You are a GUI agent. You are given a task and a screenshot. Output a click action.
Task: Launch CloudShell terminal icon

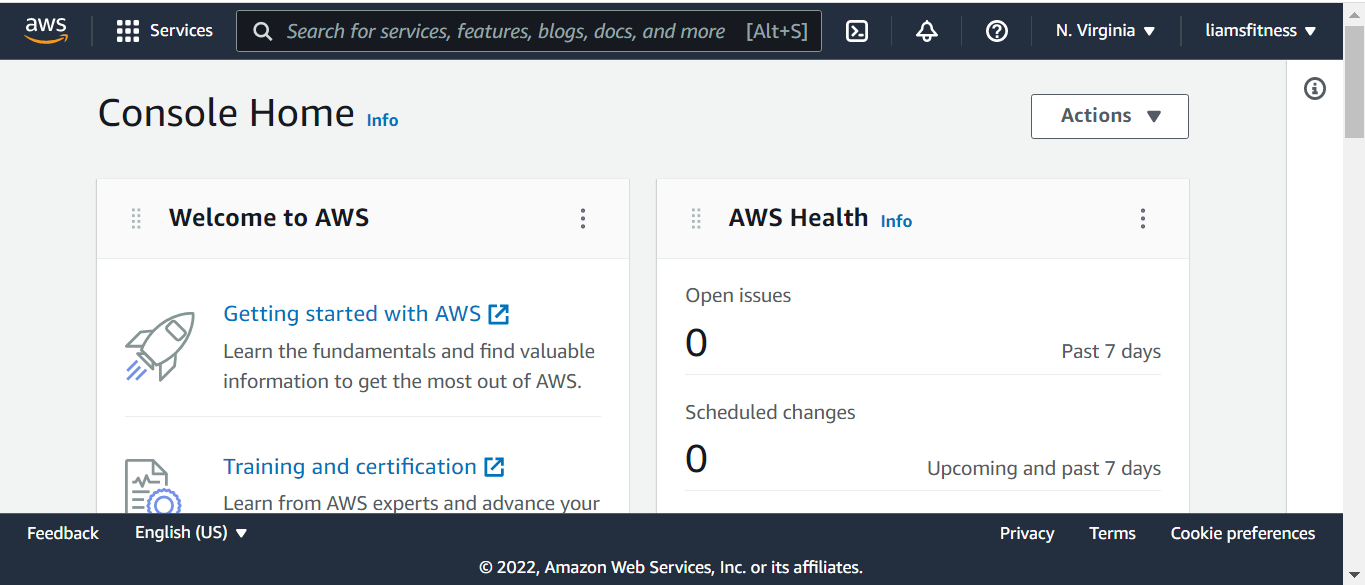click(x=857, y=31)
